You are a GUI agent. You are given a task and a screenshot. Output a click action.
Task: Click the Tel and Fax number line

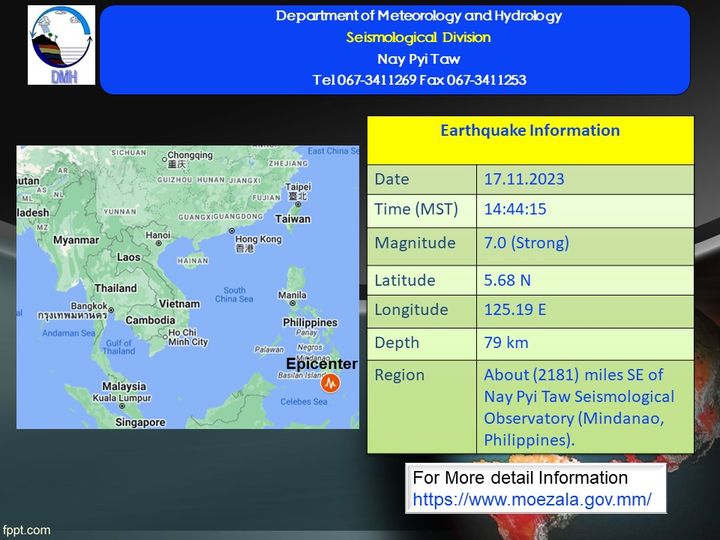point(419,80)
